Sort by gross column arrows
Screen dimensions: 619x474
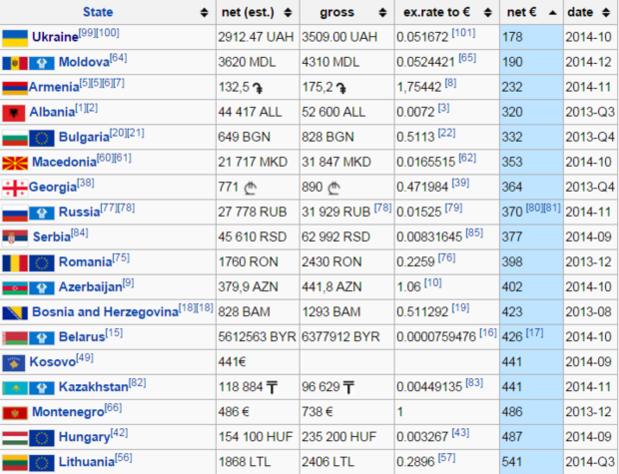coord(382,12)
